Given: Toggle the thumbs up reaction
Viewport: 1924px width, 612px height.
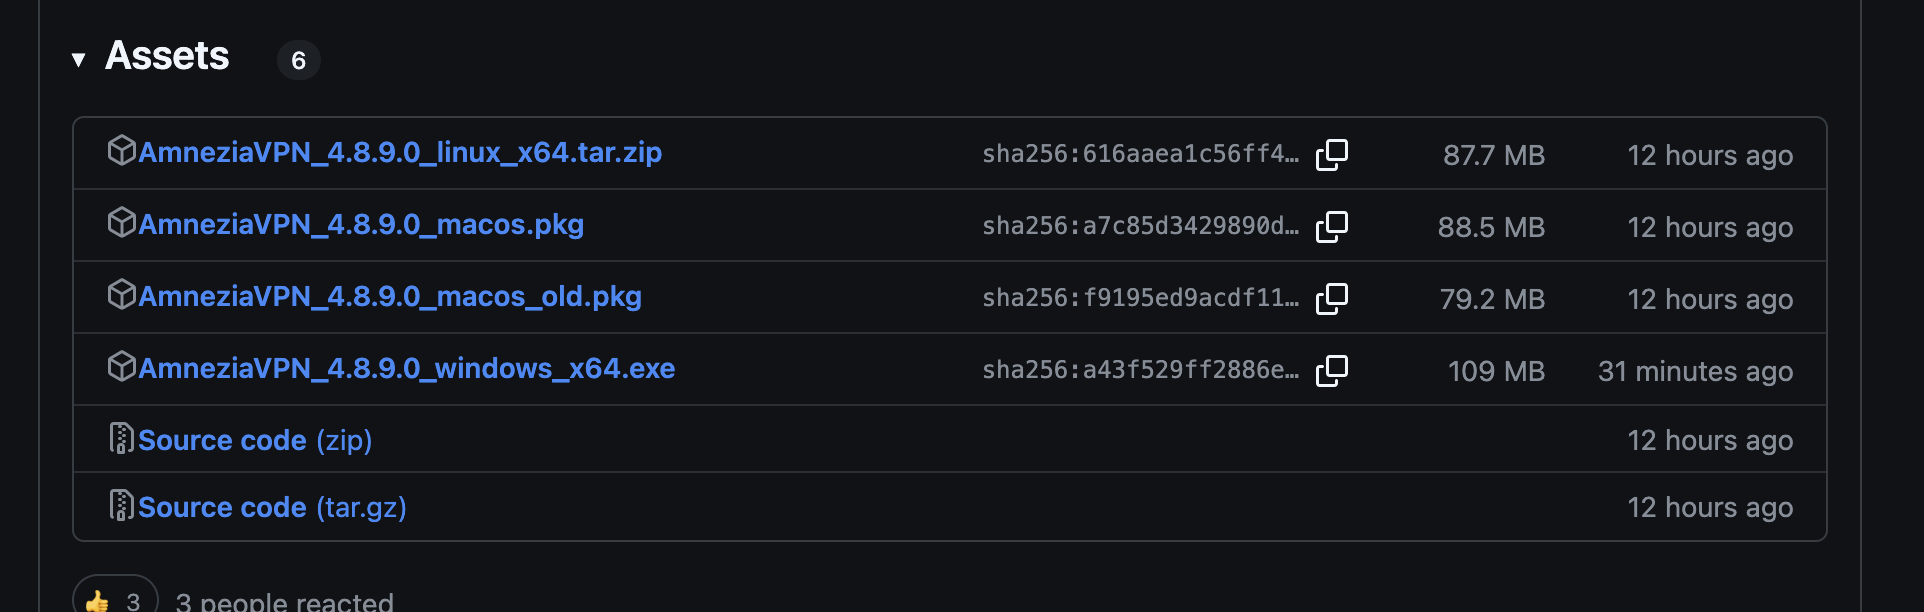Looking at the screenshot, I should tap(114, 598).
